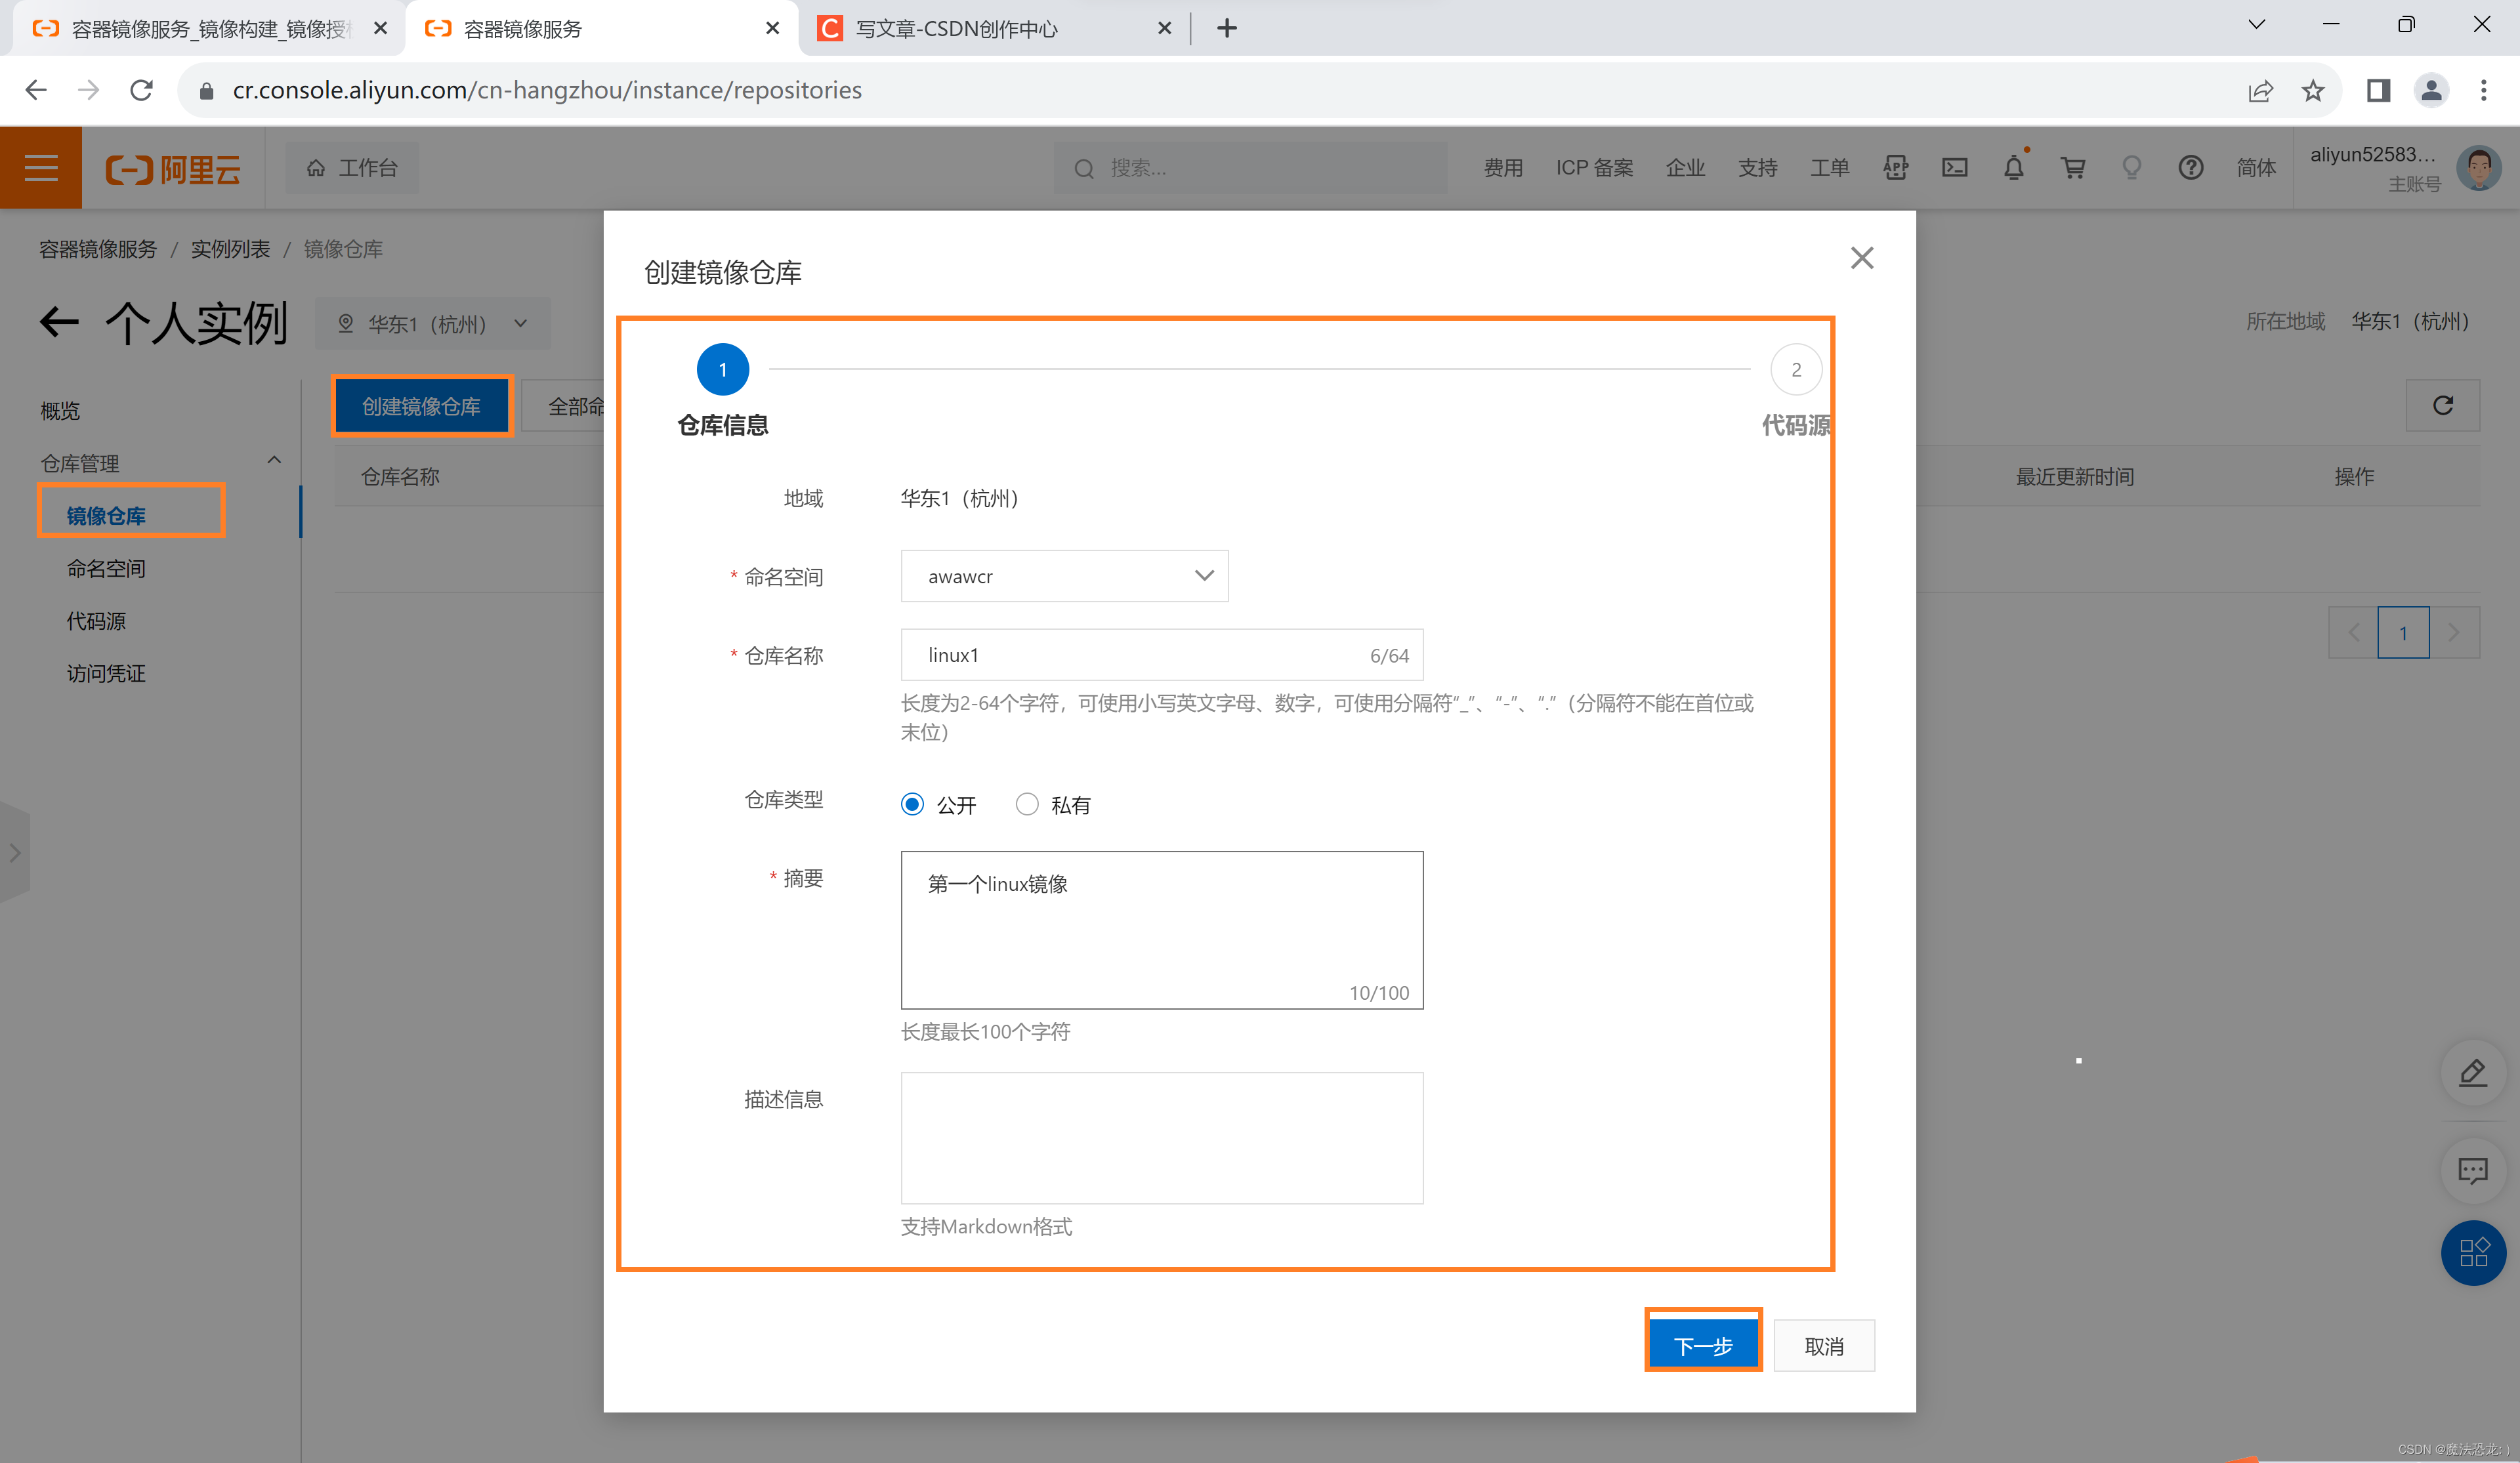This screenshot has height=1463, width=2520.
Task: Refresh the repository list
Action: (x=2442, y=405)
